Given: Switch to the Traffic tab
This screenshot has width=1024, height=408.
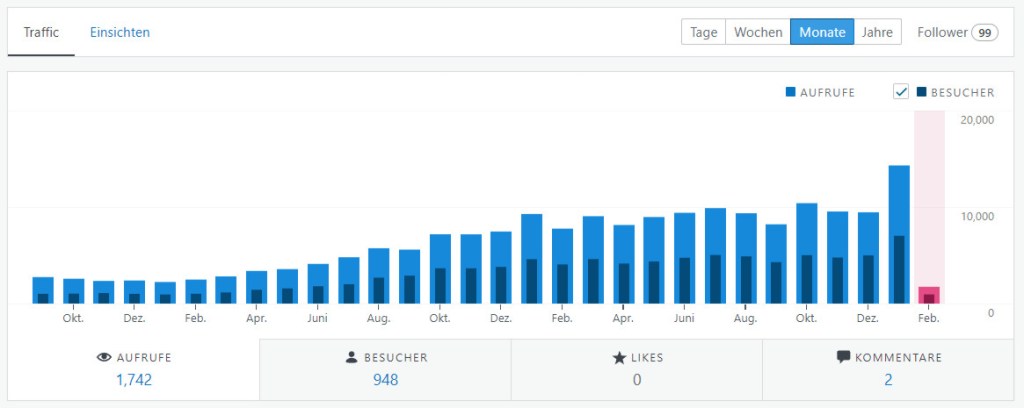Looking at the screenshot, I should (x=41, y=32).
